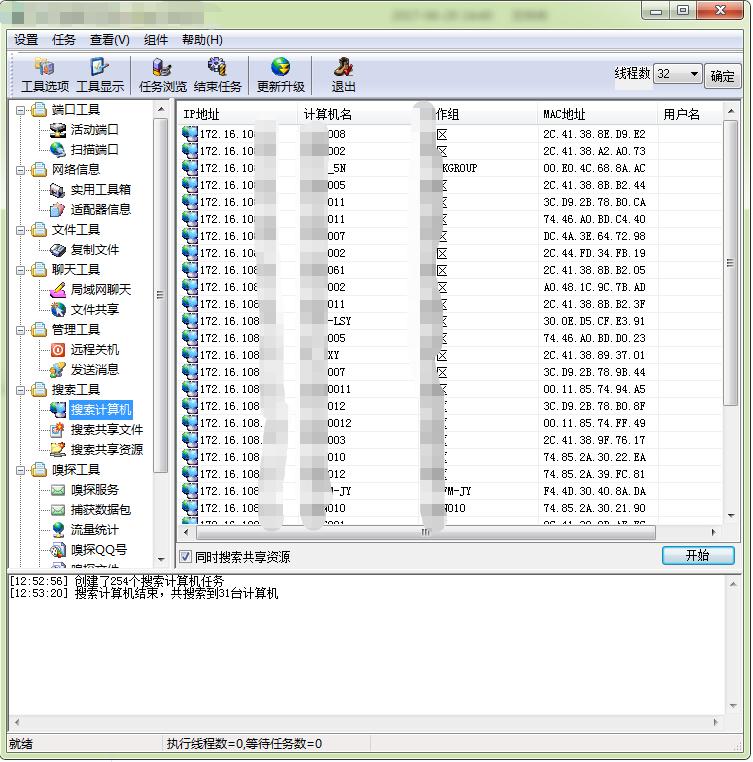Viewport: 753px width, 762px height.
Task: Open 实用工具箱 tool
Action: [x=100, y=190]
